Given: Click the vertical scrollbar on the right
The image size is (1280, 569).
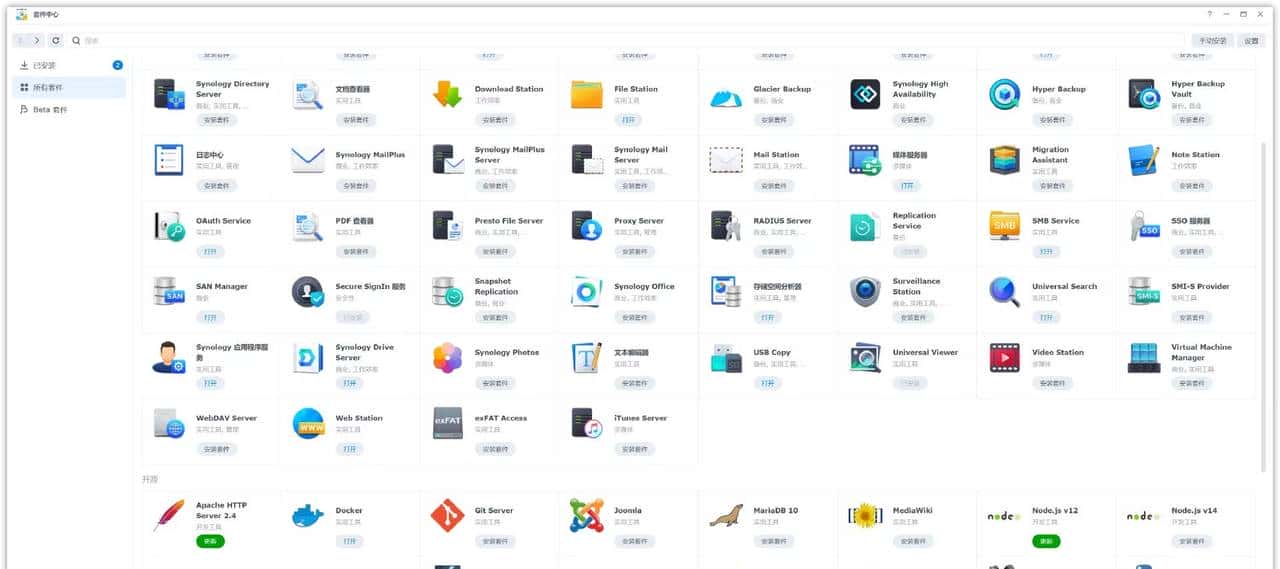Looking at the screenshot, I should pyautogui.click(x=1261, y=300).
